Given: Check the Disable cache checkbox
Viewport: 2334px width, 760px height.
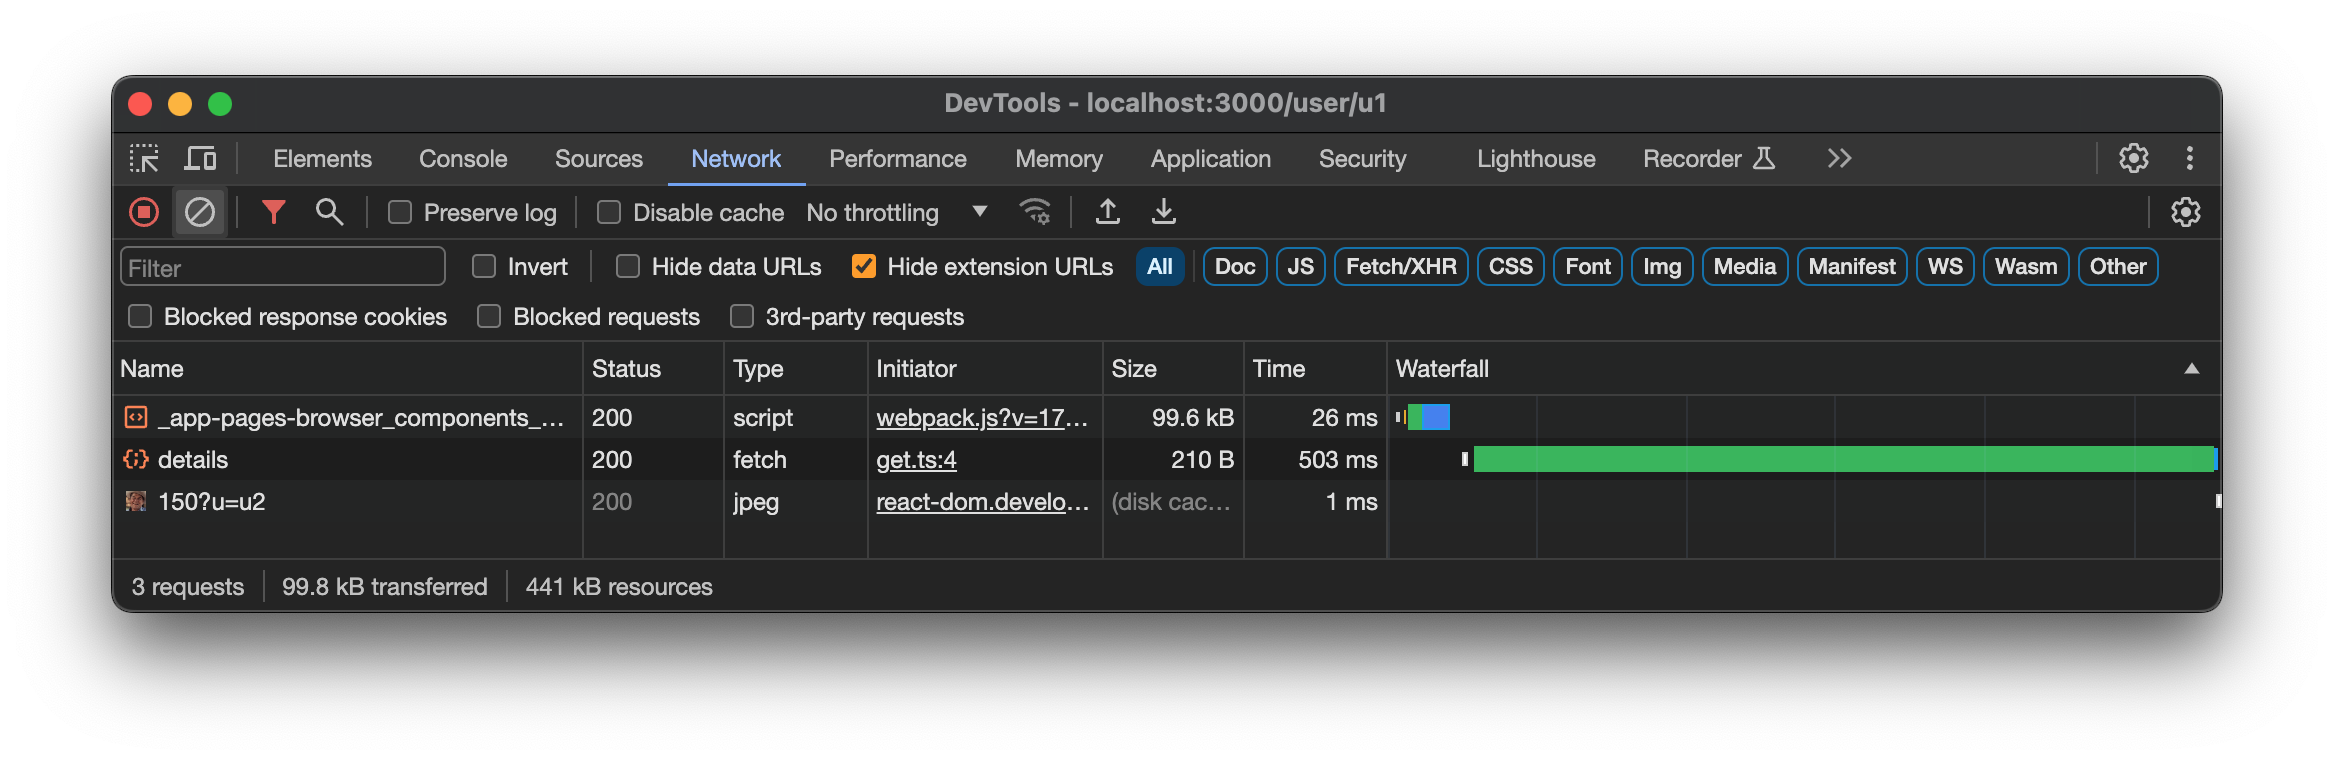Looking at the screenshot, I should pos(609,213).
